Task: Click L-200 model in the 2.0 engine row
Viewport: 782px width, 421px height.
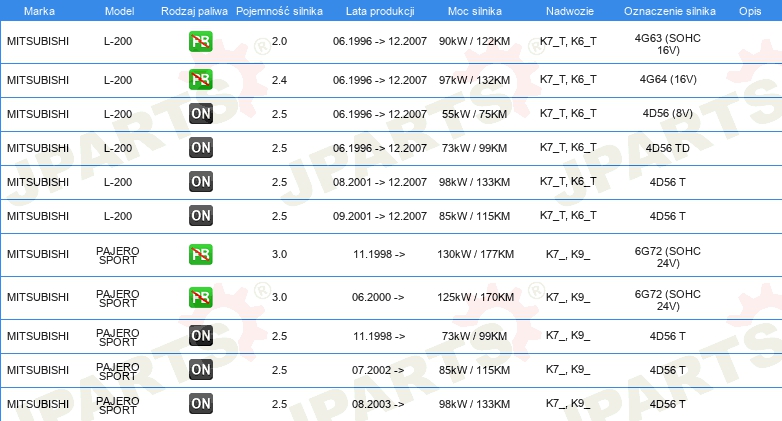Action: pos(118,41)
